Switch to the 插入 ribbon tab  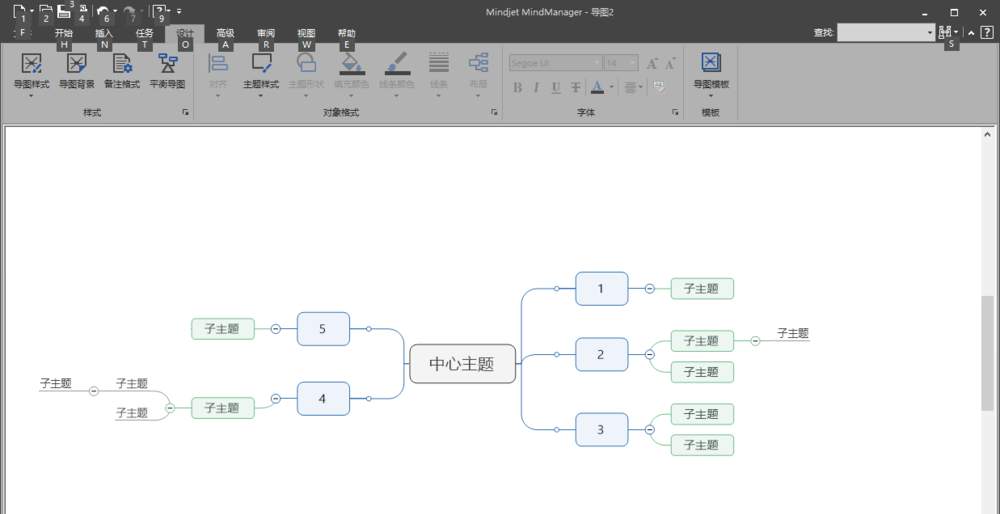(x=104, y=33)
